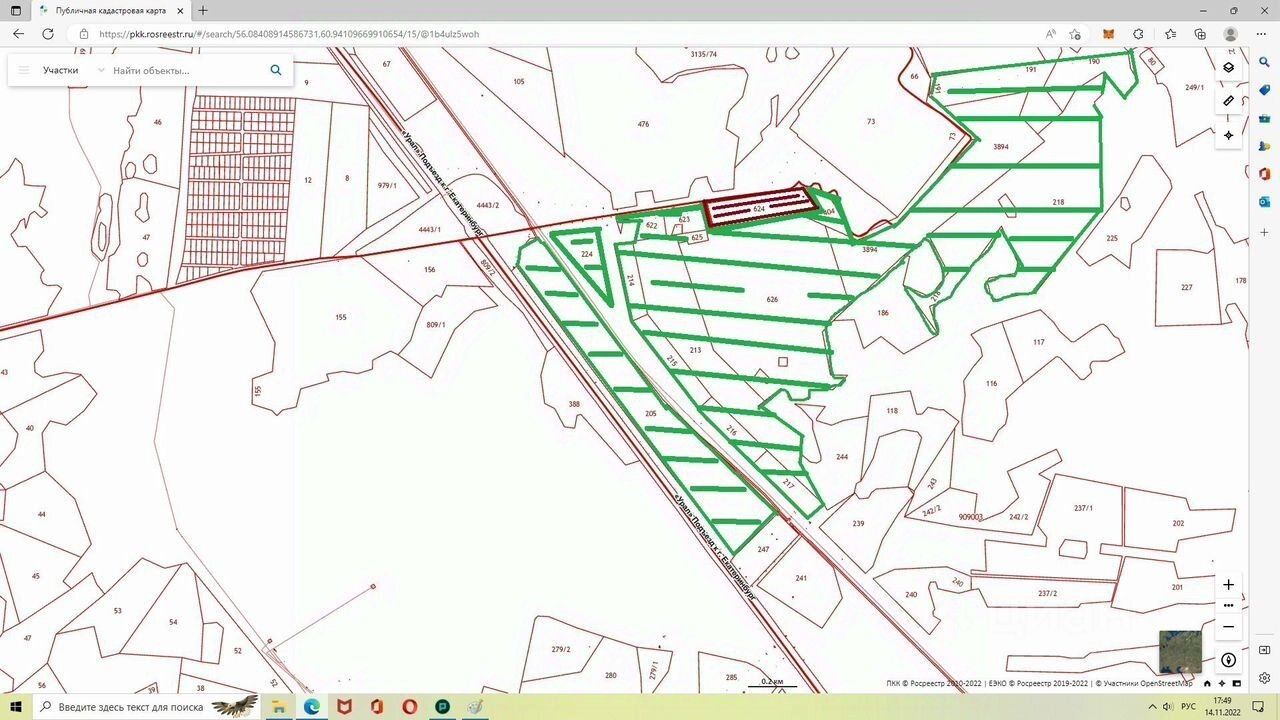Focus the Найти объекты search field
1280x720 pixels.
tap(188, 71)
